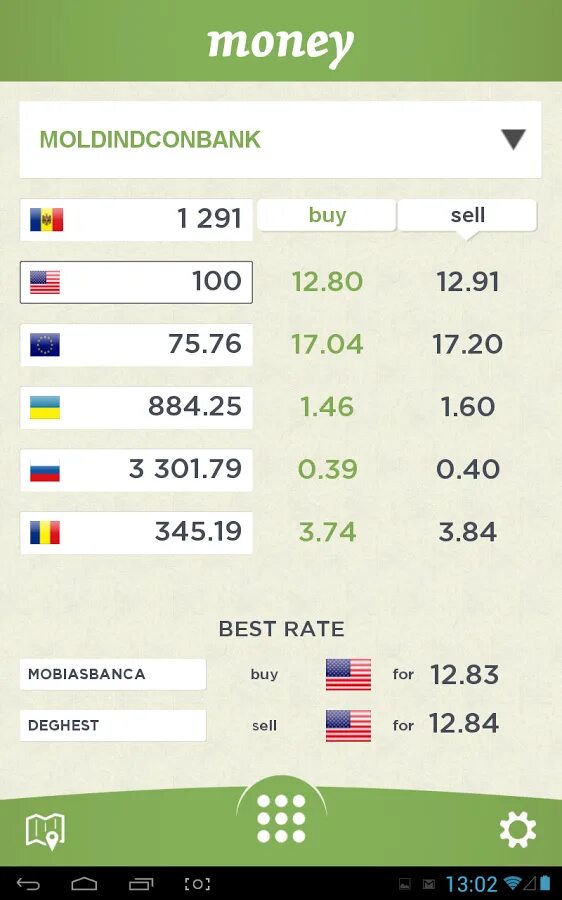Image resolution: width=562 pixels, height=900 pixels.
Task: Tap the Russian flag icon
Action: coord(45,470)
